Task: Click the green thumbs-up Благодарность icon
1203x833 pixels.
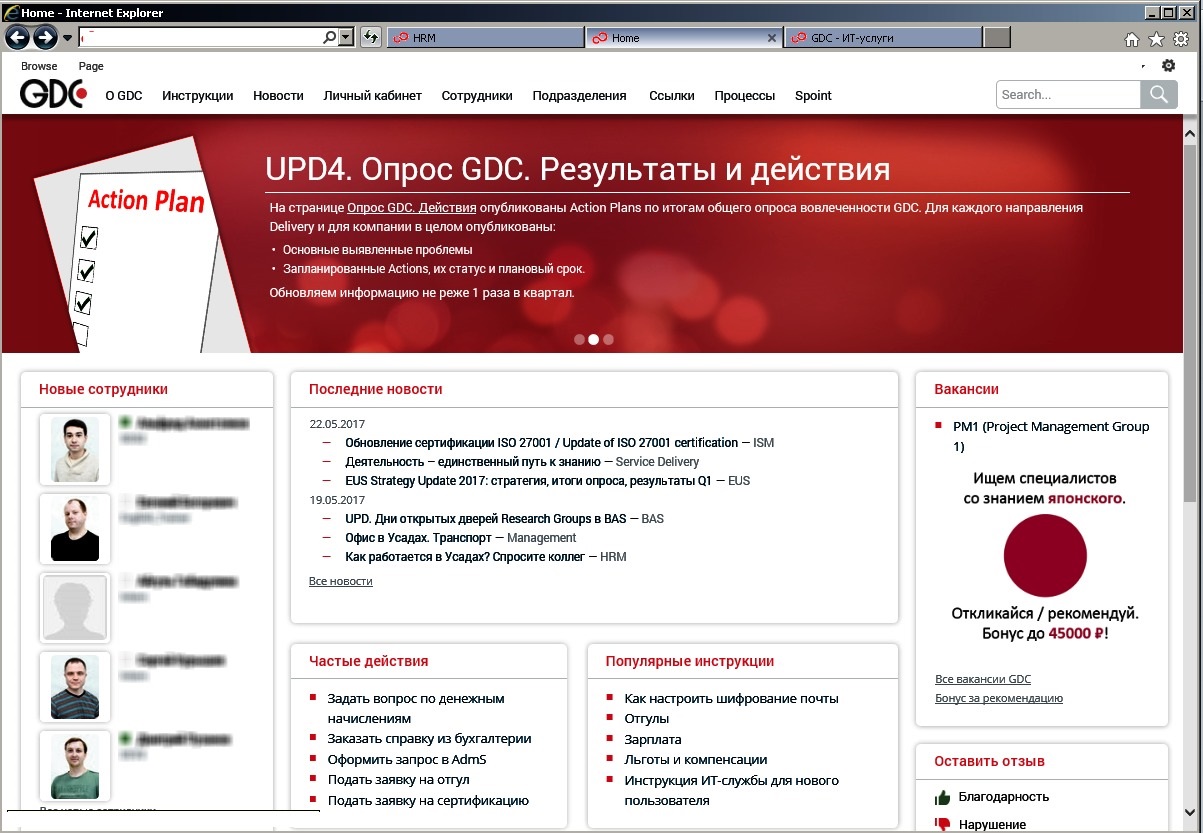Action: (942, 796)
